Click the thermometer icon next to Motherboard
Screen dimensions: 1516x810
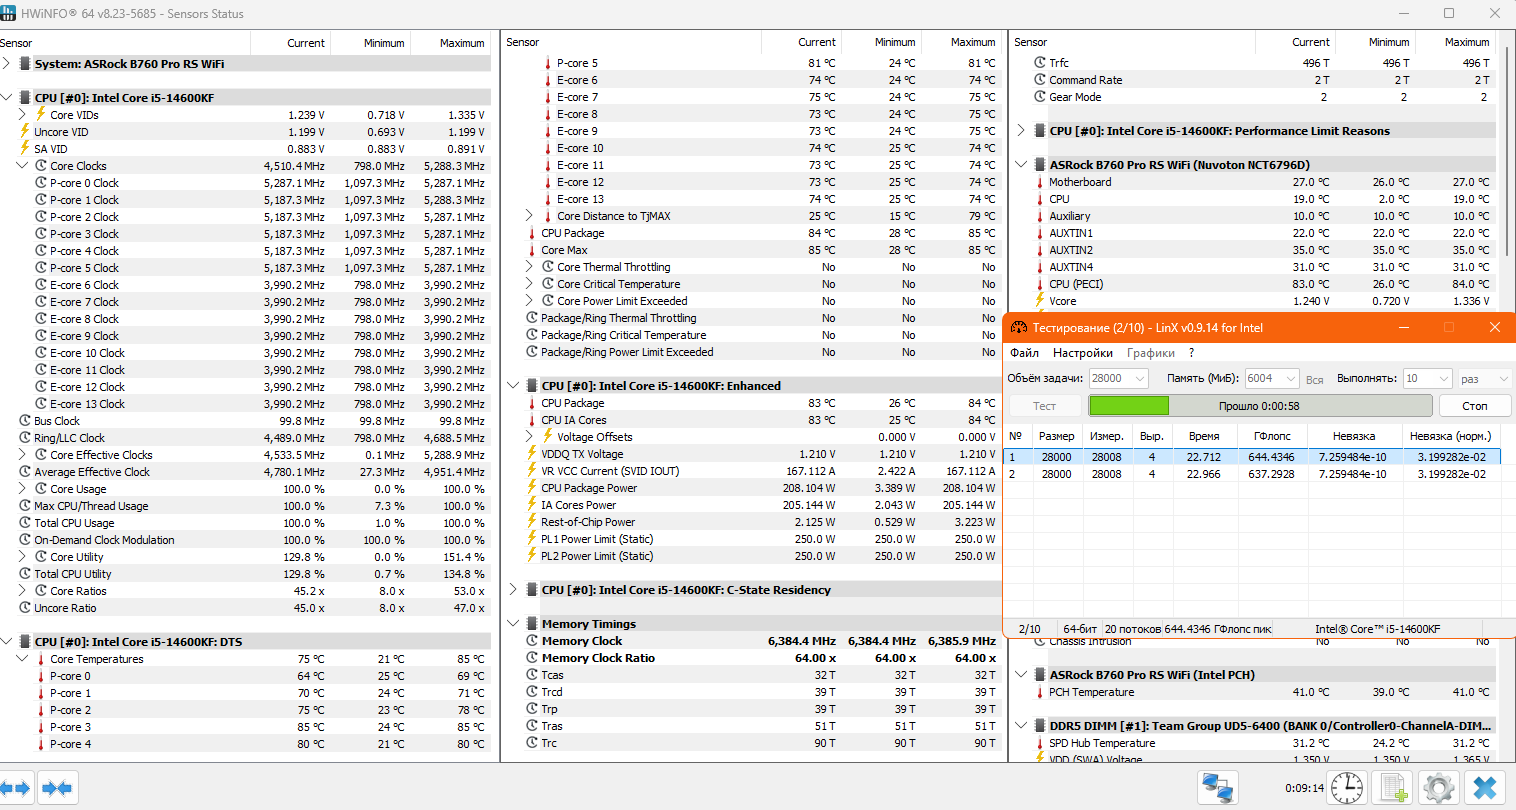pos(1040,182)
